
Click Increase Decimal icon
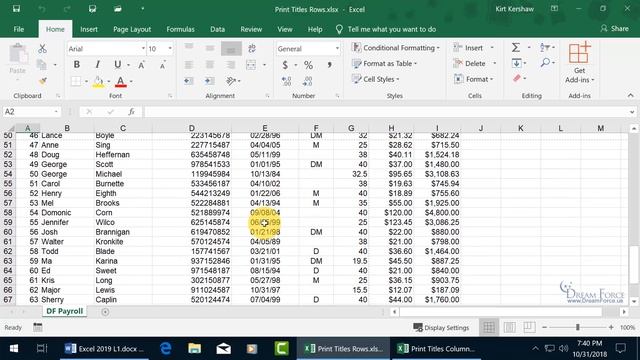[x=287, y=81]
